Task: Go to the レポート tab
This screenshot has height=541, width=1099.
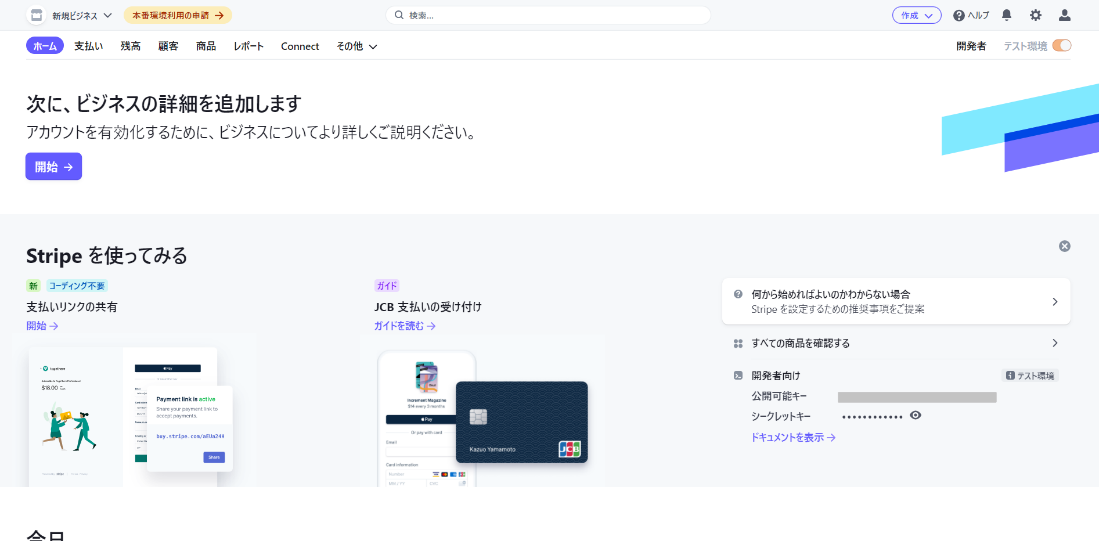Action: tap(249, 46)
